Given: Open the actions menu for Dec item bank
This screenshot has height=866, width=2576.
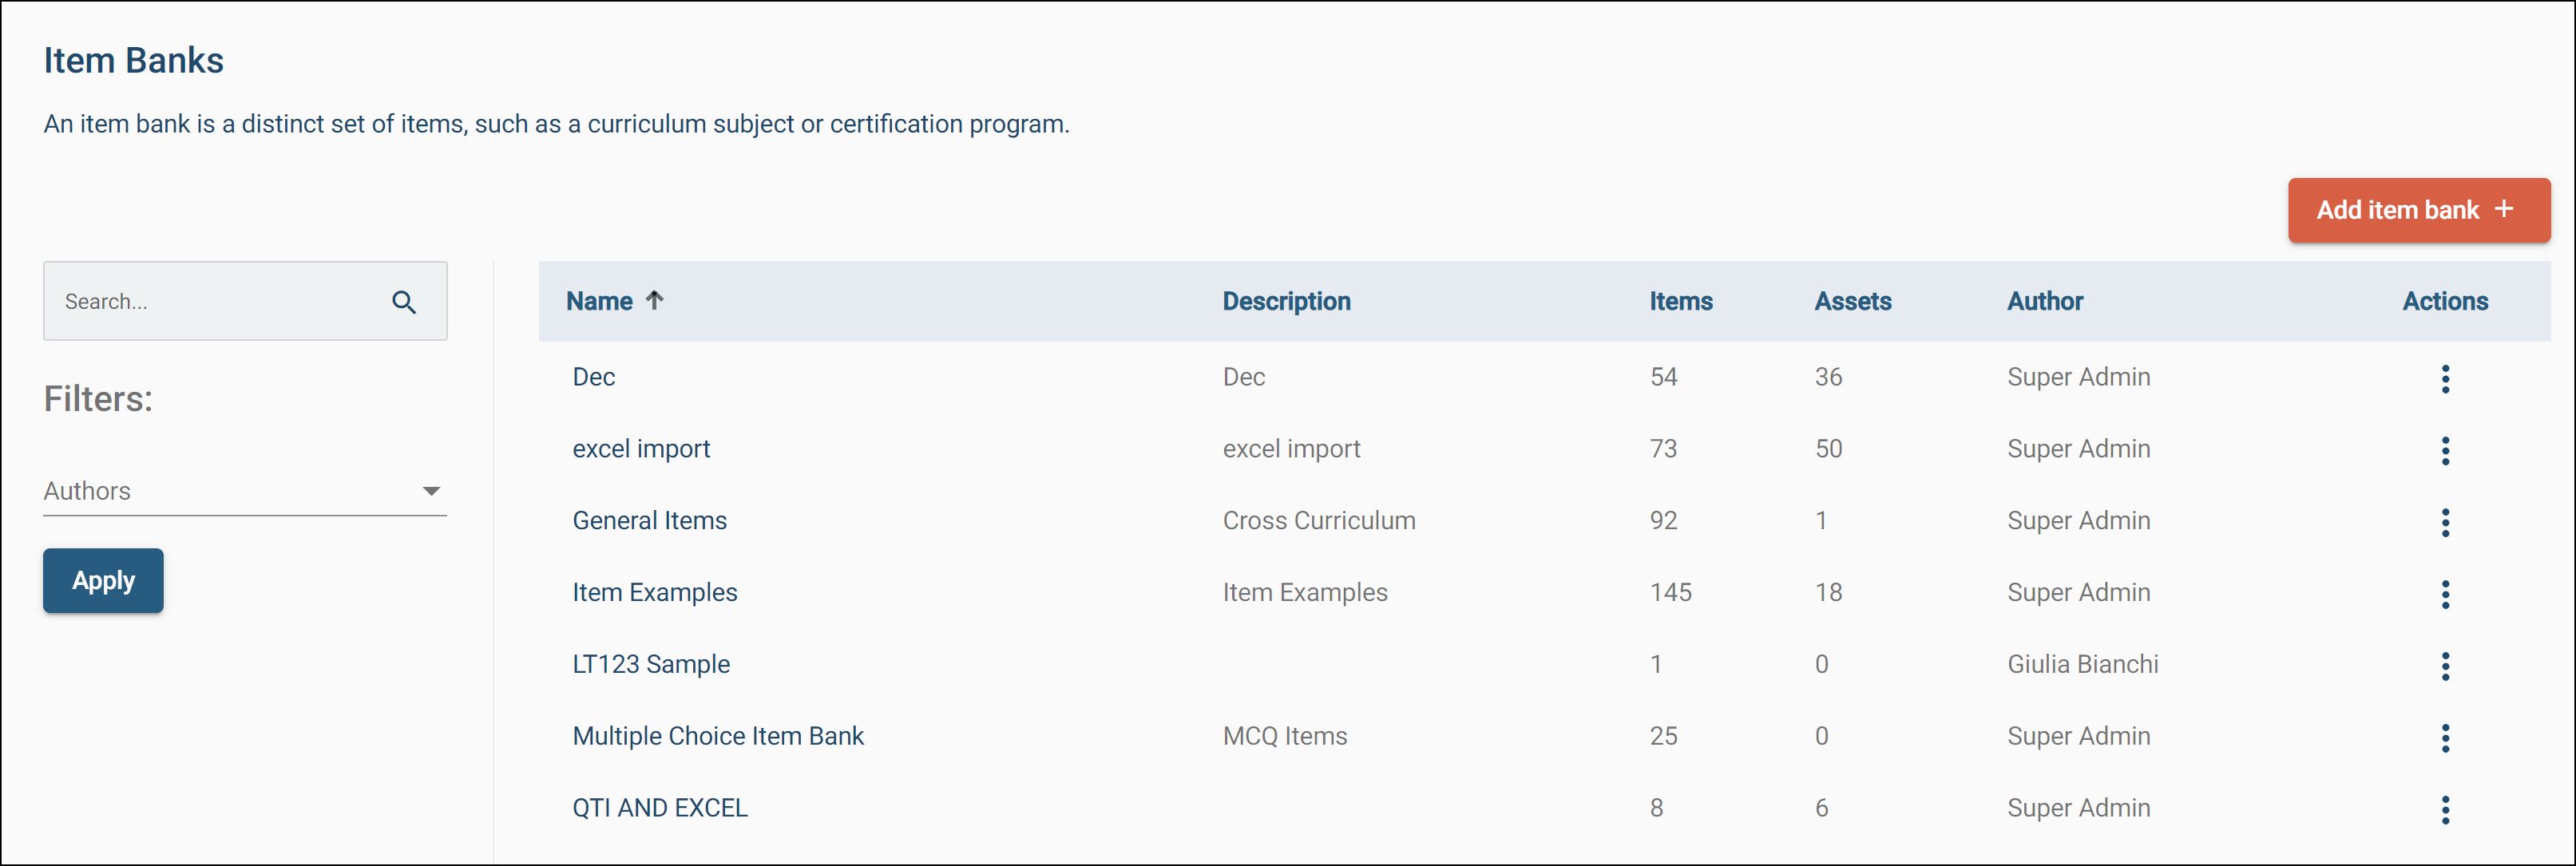Looking at the screenshot, I should tap(2446, 379).
